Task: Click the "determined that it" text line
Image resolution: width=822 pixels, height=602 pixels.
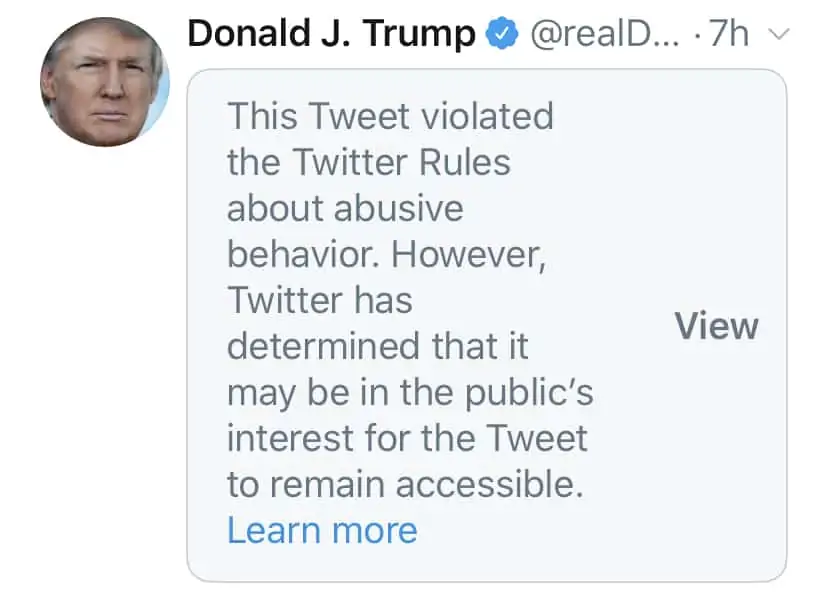Action: 378,346
